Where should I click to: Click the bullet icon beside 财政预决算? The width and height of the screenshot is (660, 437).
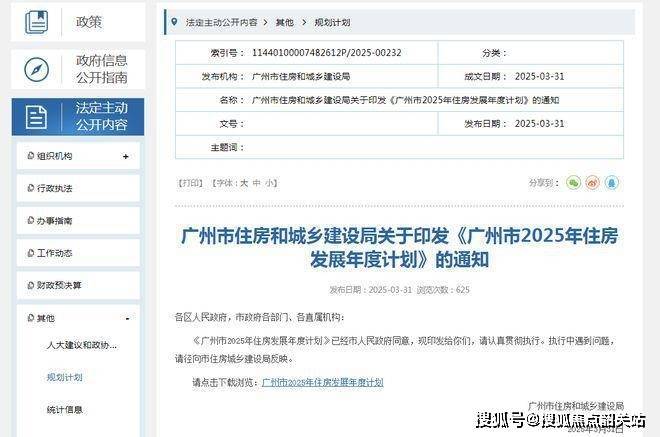click(x=30, y=285)
